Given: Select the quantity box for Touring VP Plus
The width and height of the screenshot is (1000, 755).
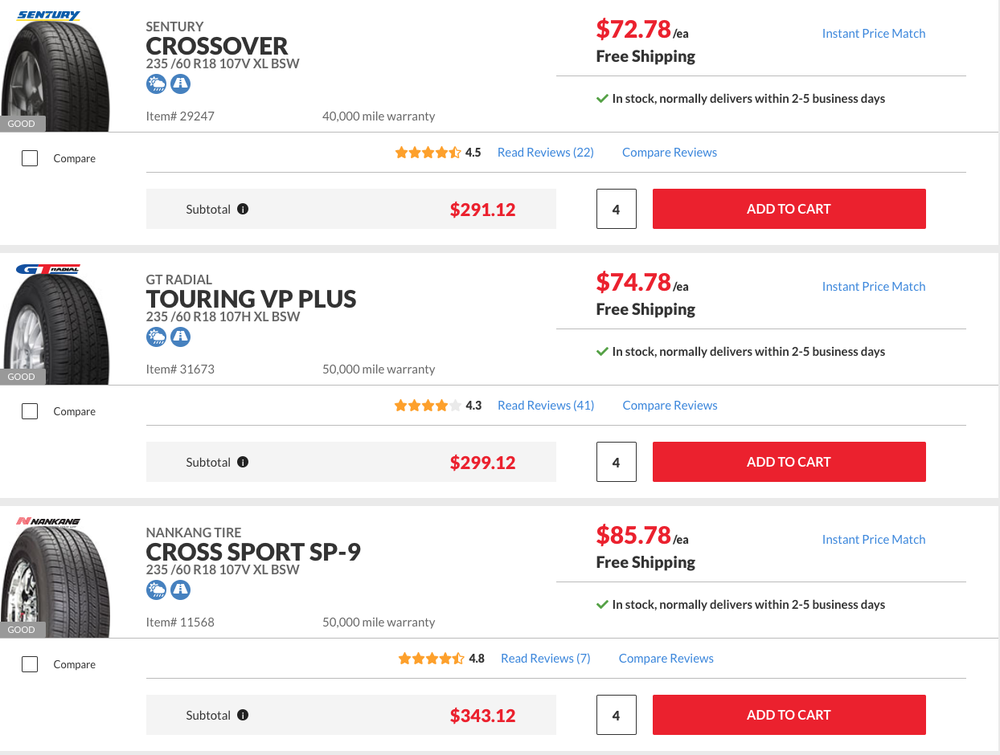Looking at the screenshot, I should pyautogui.click(x=616, y=462).
